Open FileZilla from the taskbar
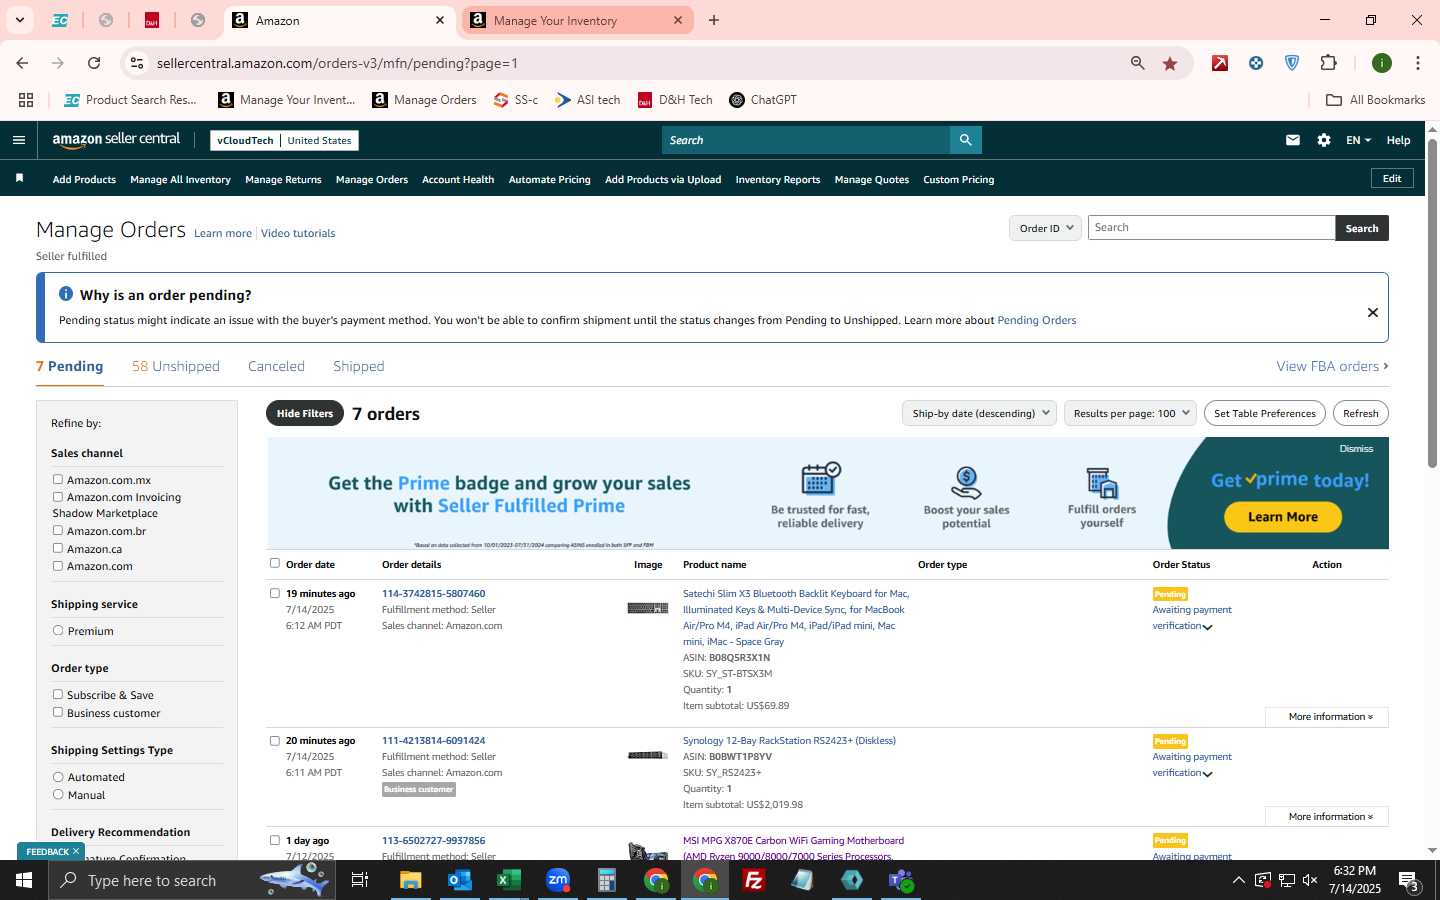The image size is (1440, 900). tap(754, 880)
